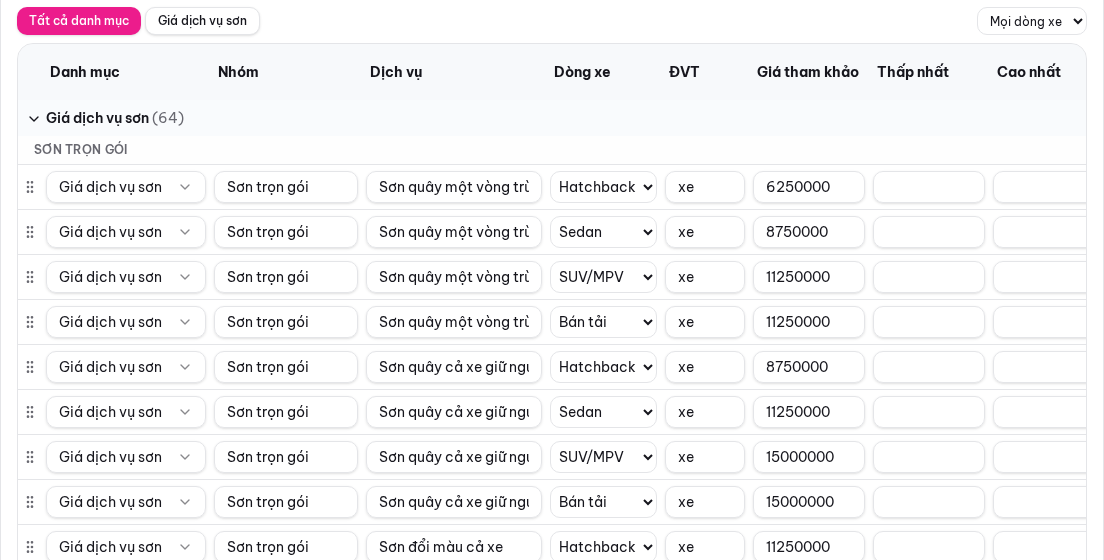Click drag handle of SUV/MPV 11250000 row
The height and width of the screenshot is (560, 1104).
coord(30,278)
